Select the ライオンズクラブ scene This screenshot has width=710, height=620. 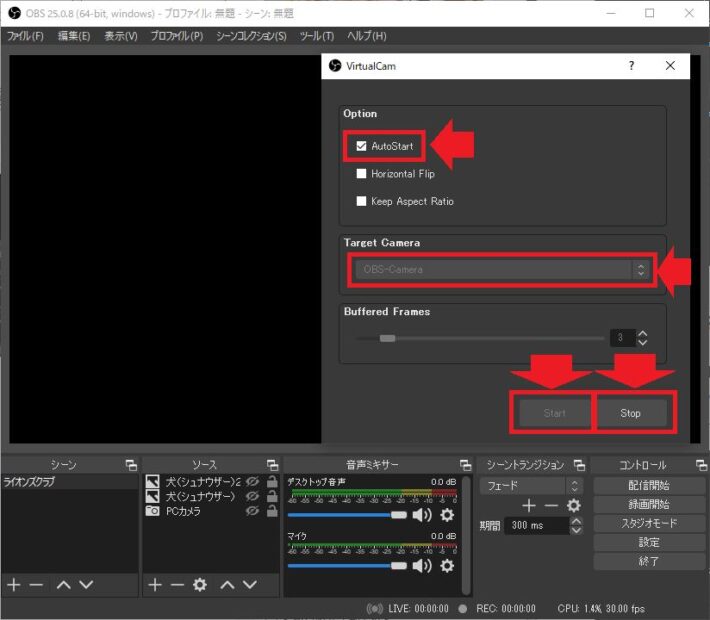(x=69, y=481)
